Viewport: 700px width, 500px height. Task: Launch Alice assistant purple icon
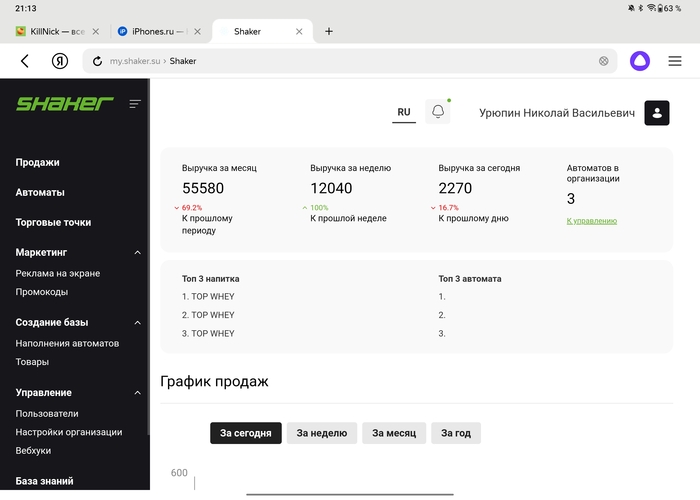pyautogui.click(x=638, y=61)
